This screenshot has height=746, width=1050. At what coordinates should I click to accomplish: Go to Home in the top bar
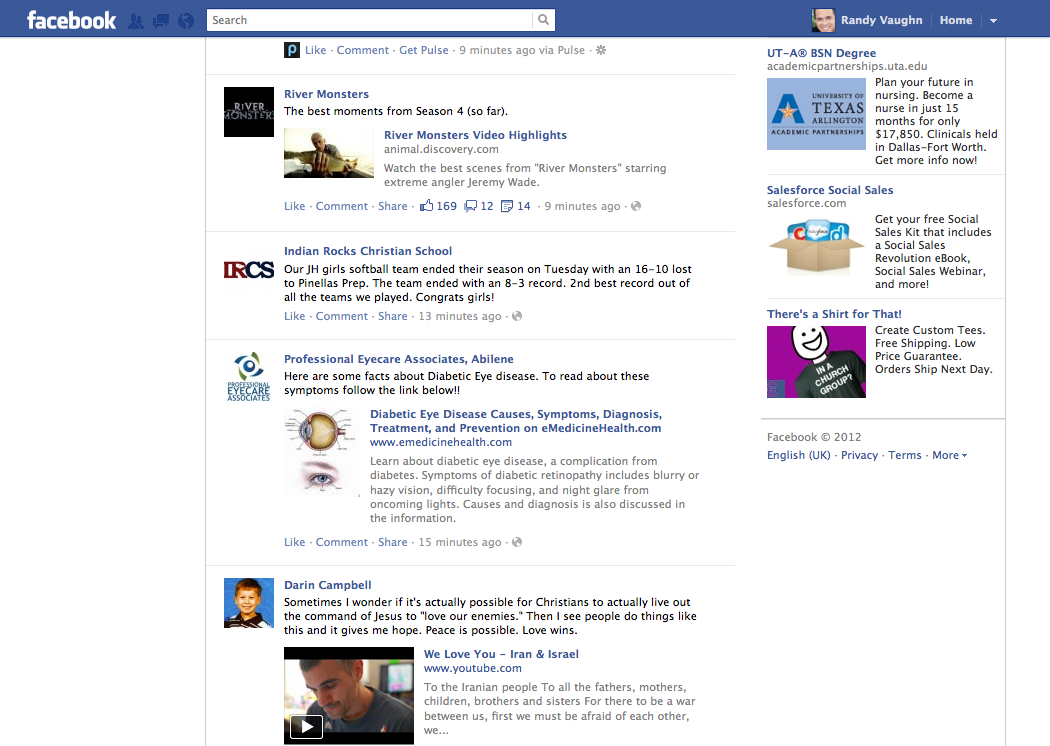pyautogui.click(x=956, y=20)
